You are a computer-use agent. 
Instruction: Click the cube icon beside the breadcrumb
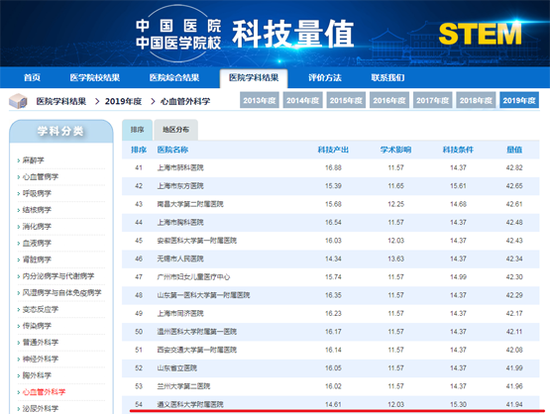coord(18,101)
